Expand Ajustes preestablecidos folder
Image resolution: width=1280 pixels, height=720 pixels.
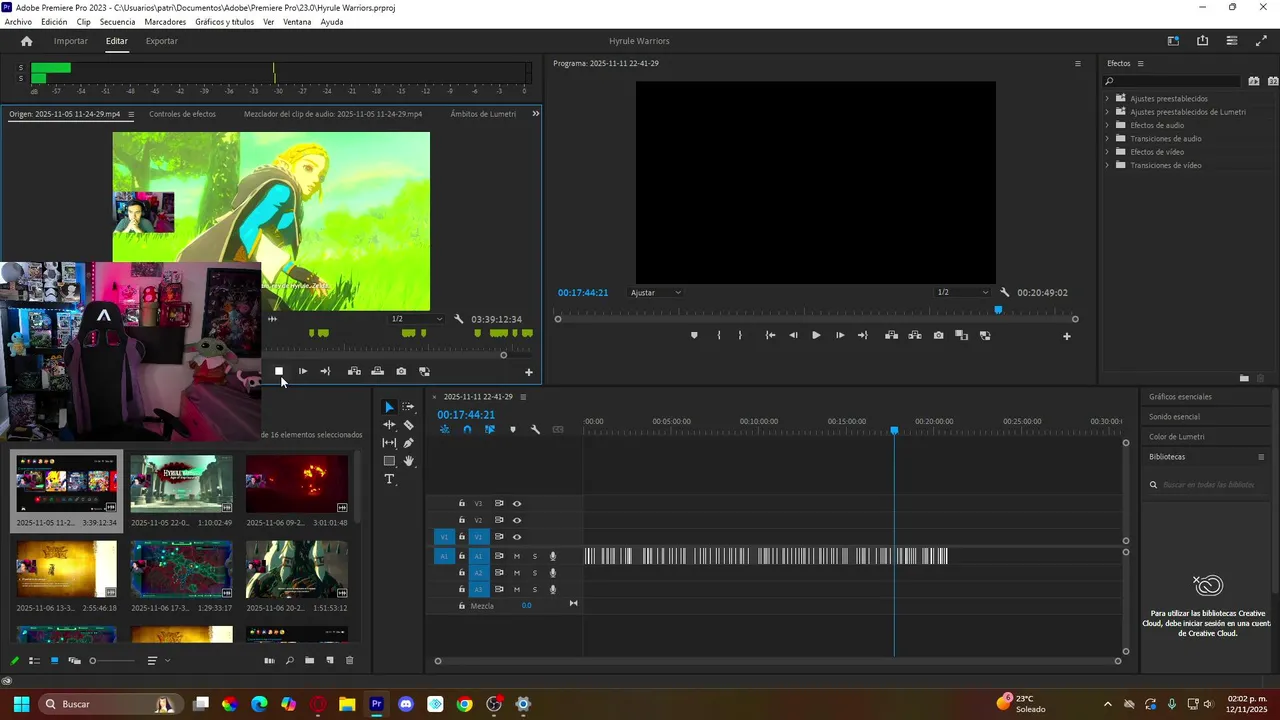1107,99
